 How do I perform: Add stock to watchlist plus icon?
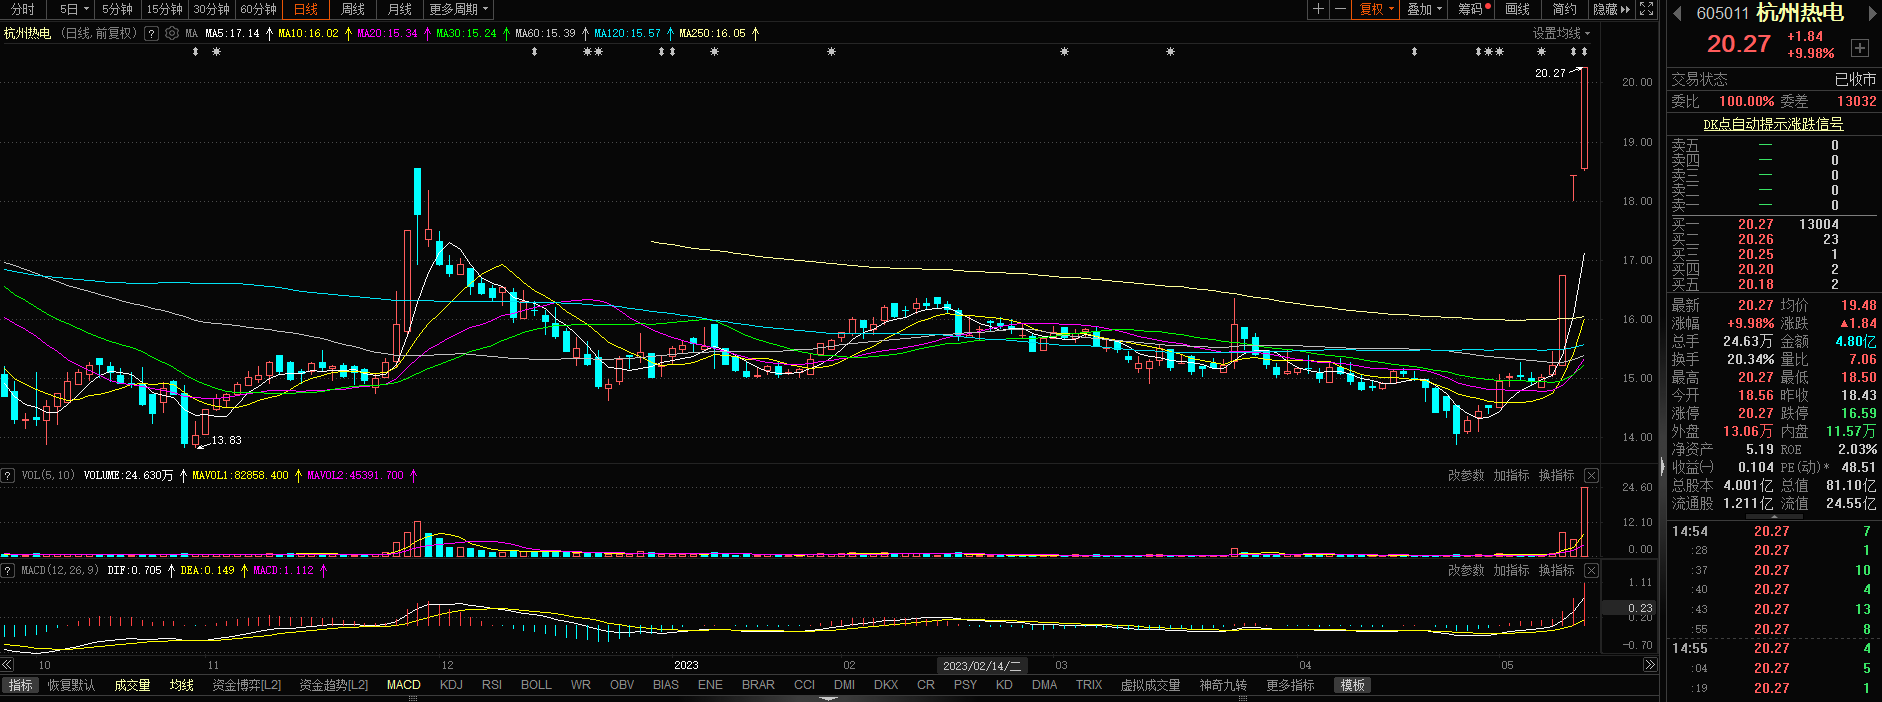[1859, 48]
